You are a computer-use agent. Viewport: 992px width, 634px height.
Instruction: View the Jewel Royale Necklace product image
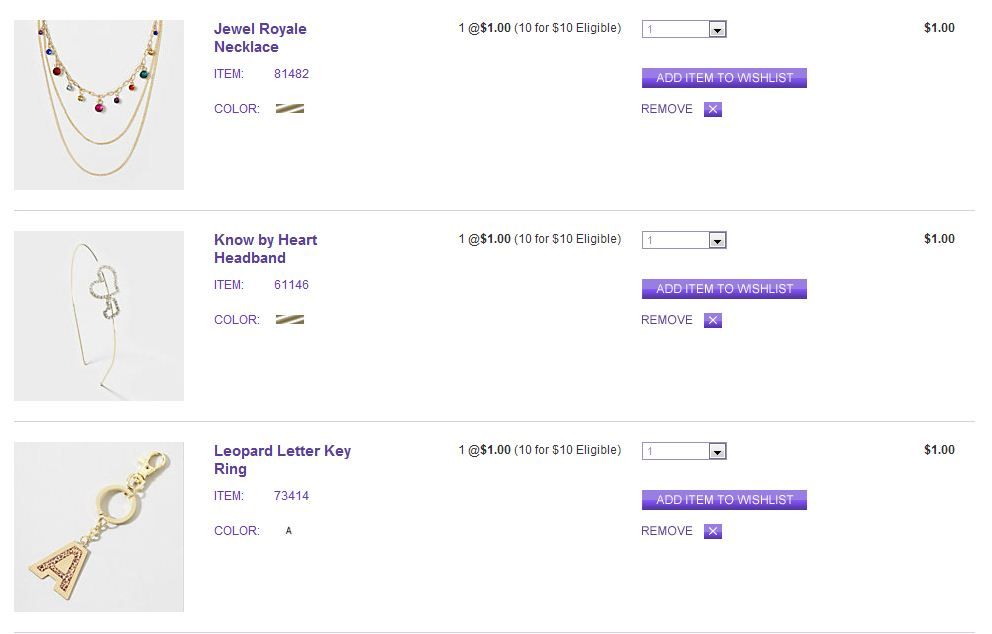point(99,105)
